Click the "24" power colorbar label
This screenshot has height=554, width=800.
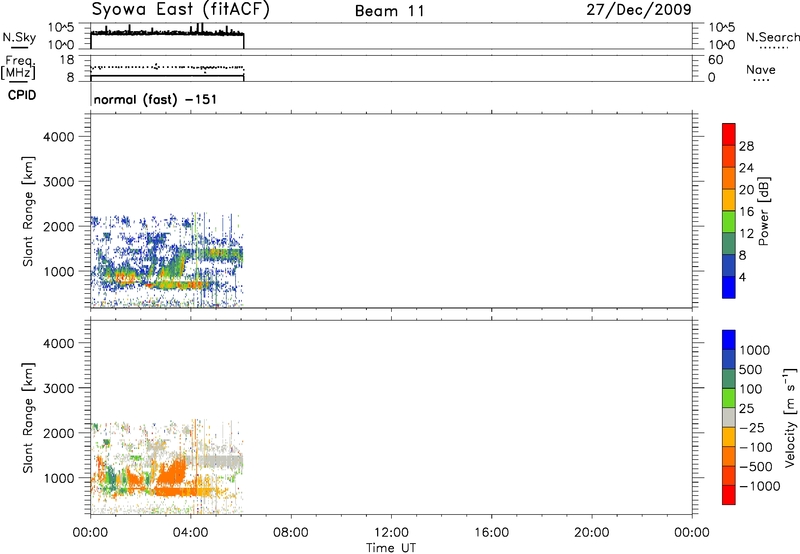click(x=746, y=168)
